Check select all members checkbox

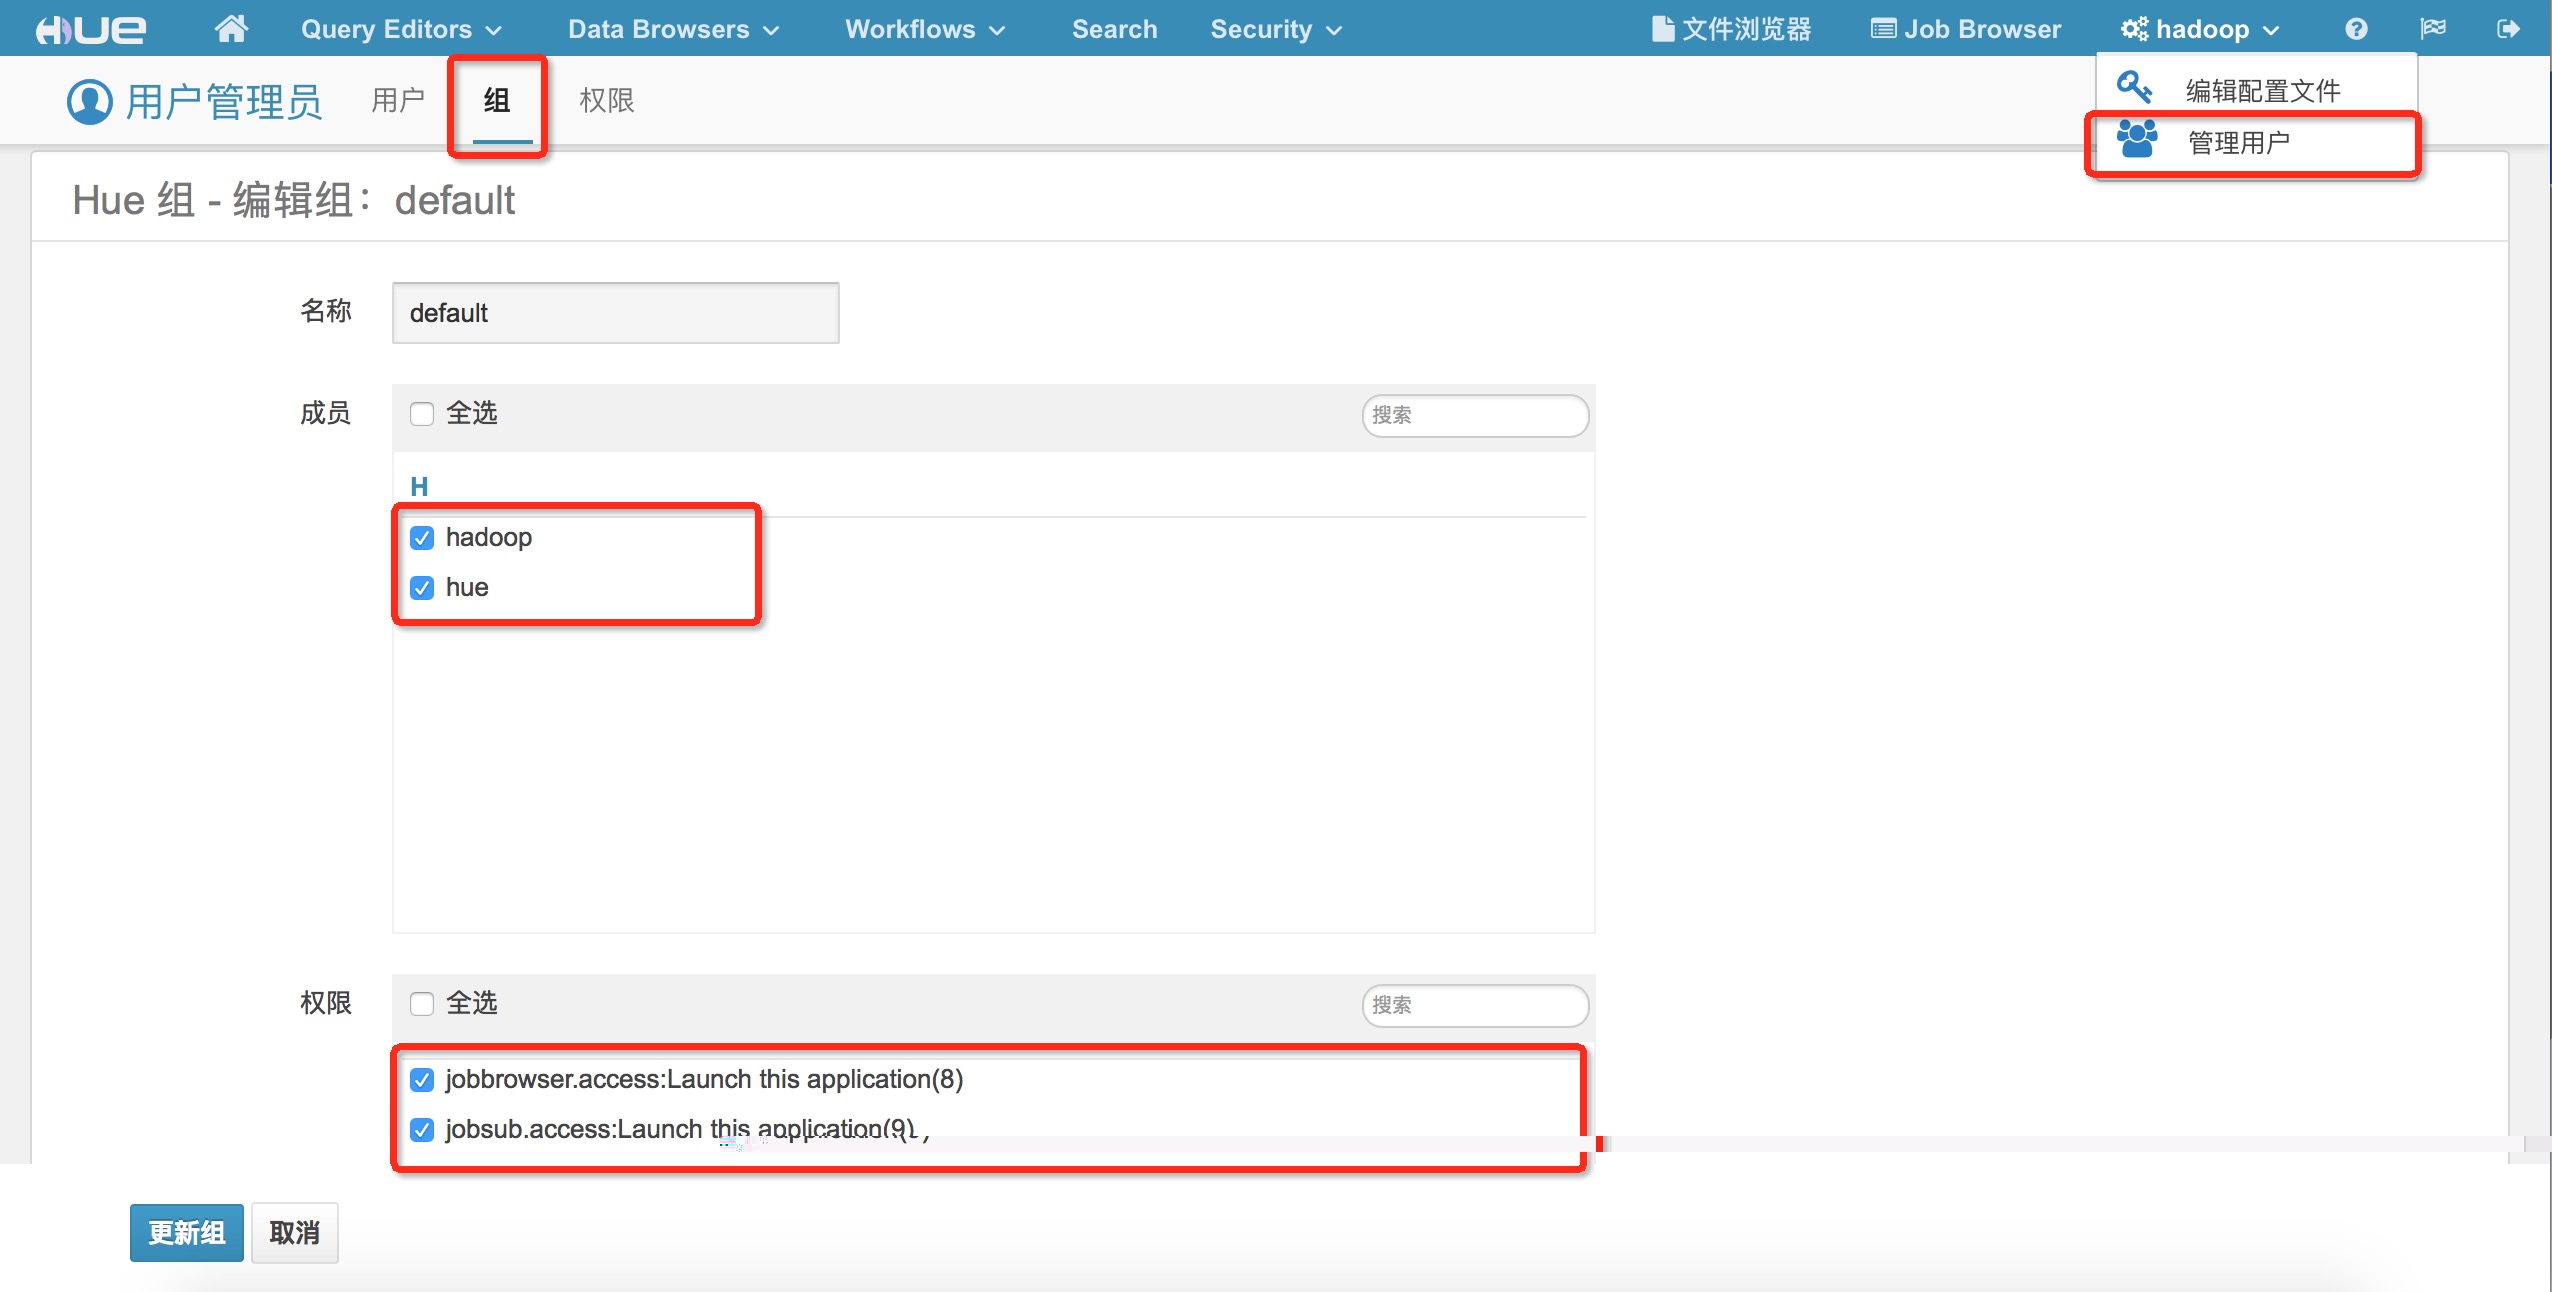coord(422,414)
